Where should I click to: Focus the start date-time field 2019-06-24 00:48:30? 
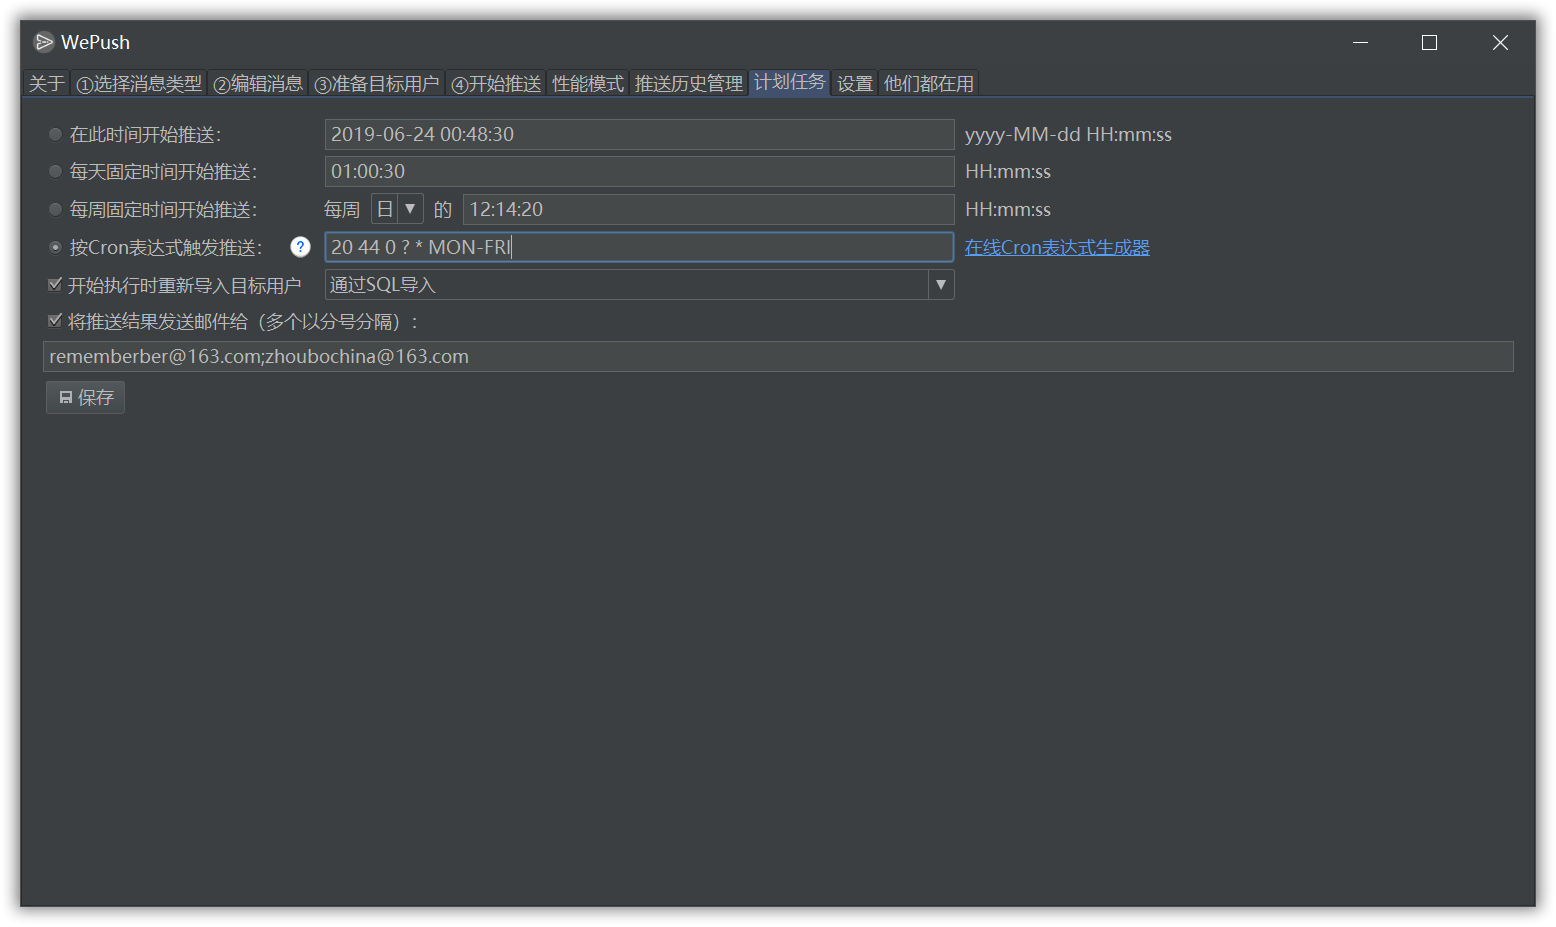pyautogui.click(x=640, y=134)
